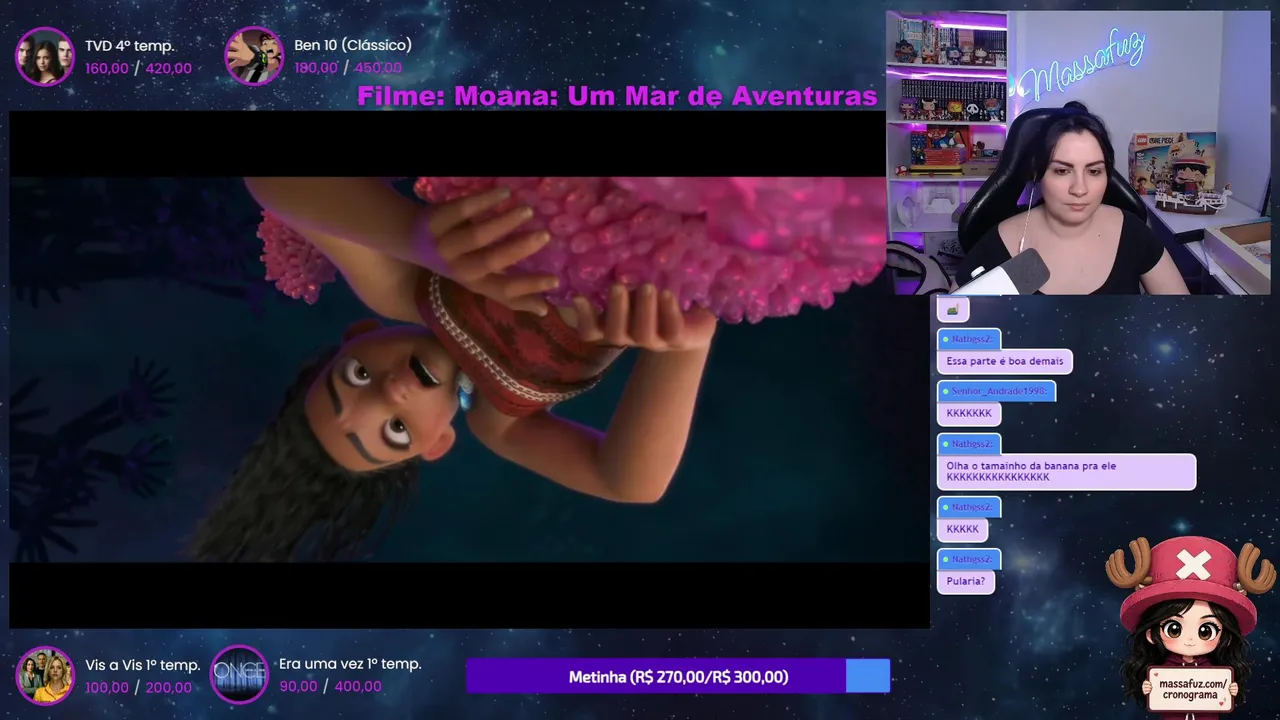Click the Metinha donation progress bar

coord(678,677)
